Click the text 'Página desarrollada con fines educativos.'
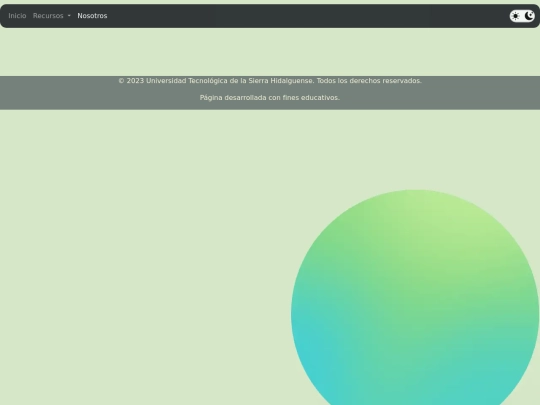Screen dimensions: 540x405 270,98
